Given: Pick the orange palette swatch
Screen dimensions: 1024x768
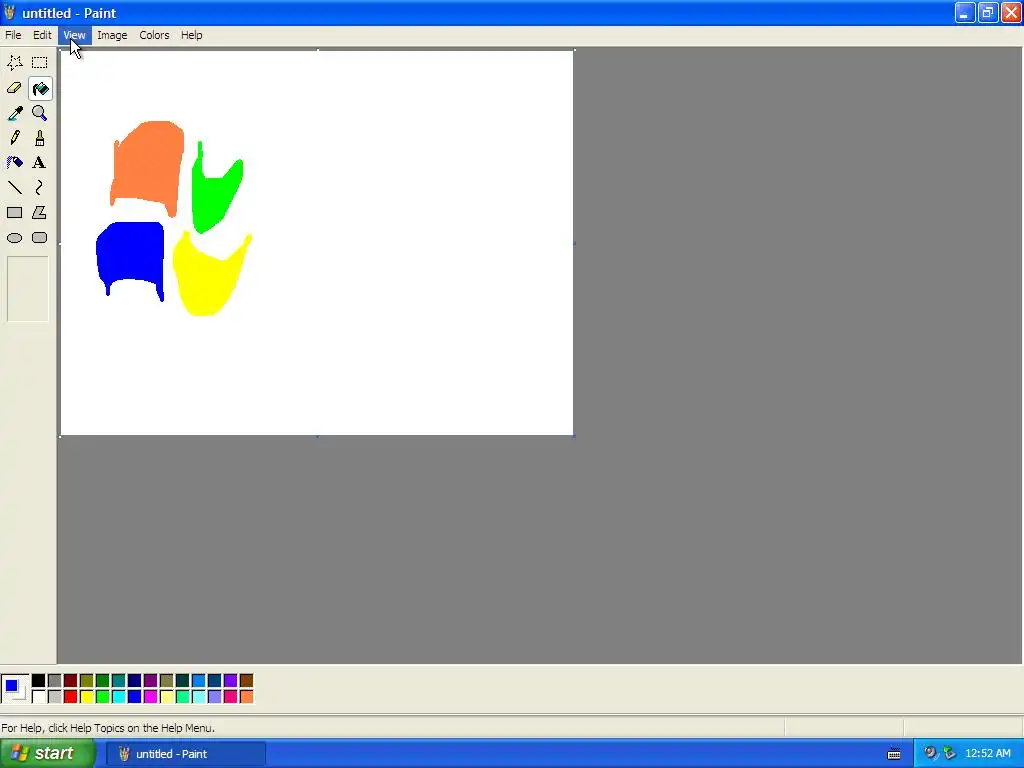Looking at the screenshot, I should click(246, 697).
